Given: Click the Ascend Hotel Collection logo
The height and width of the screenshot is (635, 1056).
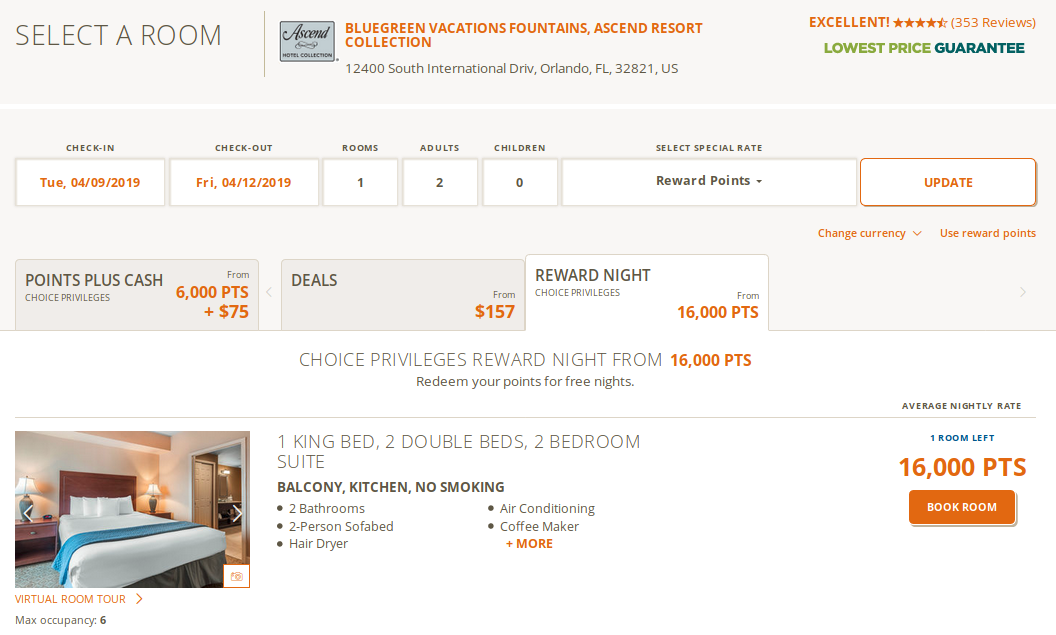Looking at the screenshot, I should pyautogui.click(x=307, y=41).
